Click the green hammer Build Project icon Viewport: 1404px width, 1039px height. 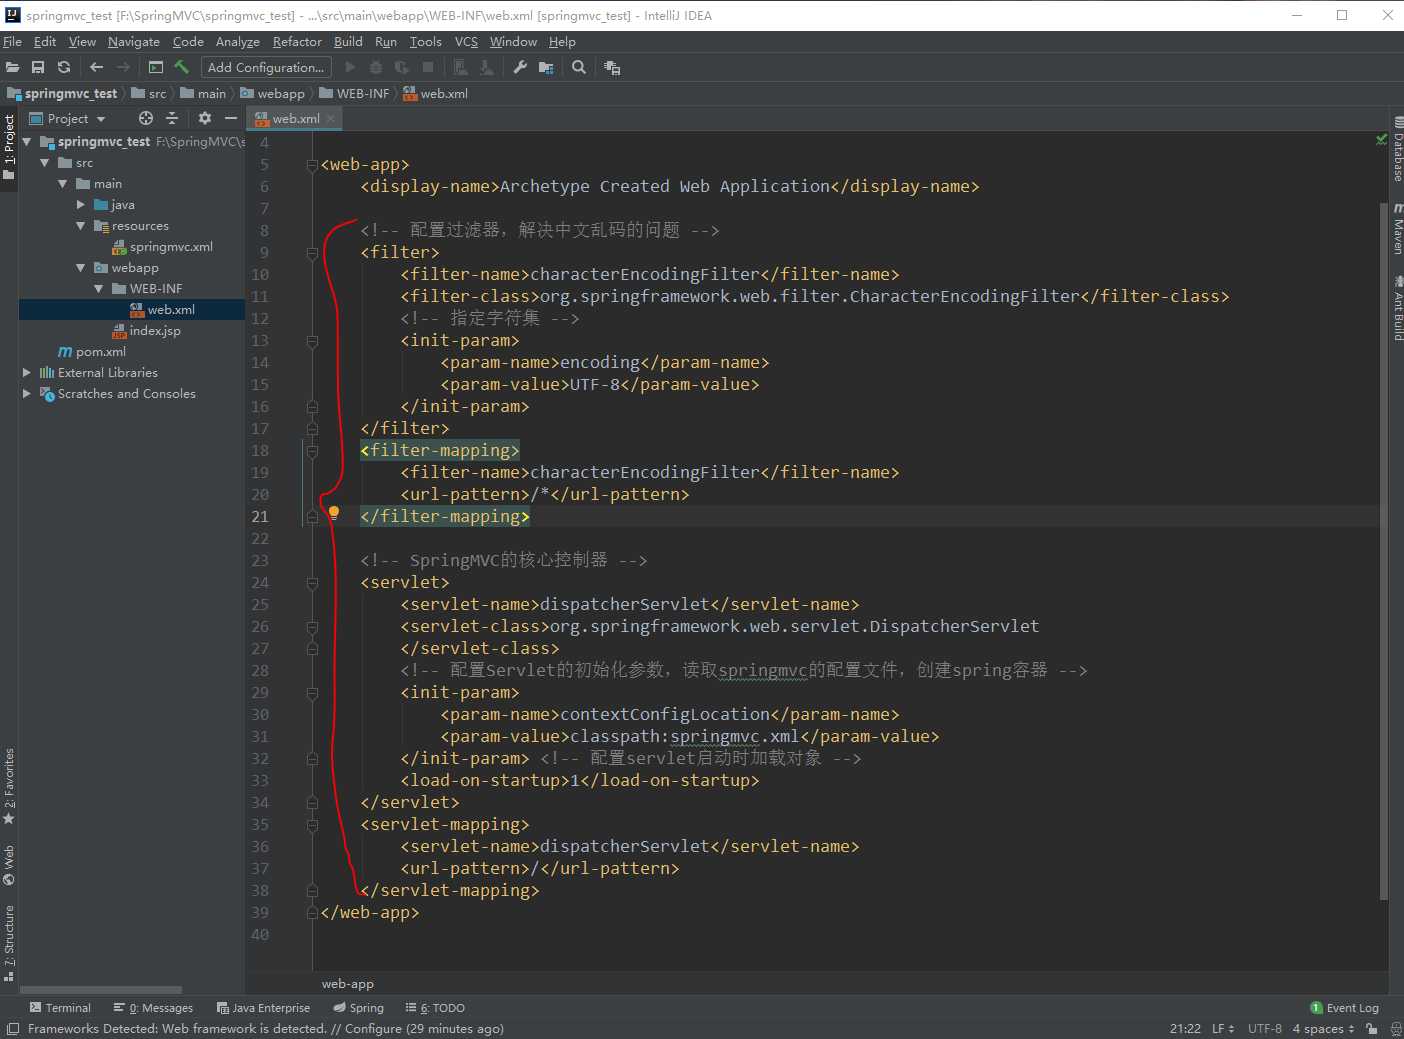[181, 67]
